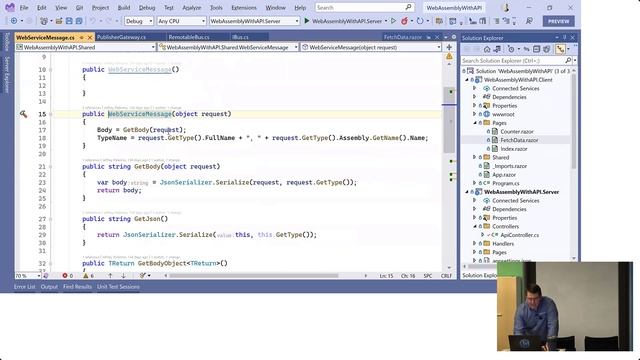The width and height of the screenshot is (640, 360).
Task: Click the Home icon in Solution Explorer
Action: pyautogui.click(x=487, y=49)
